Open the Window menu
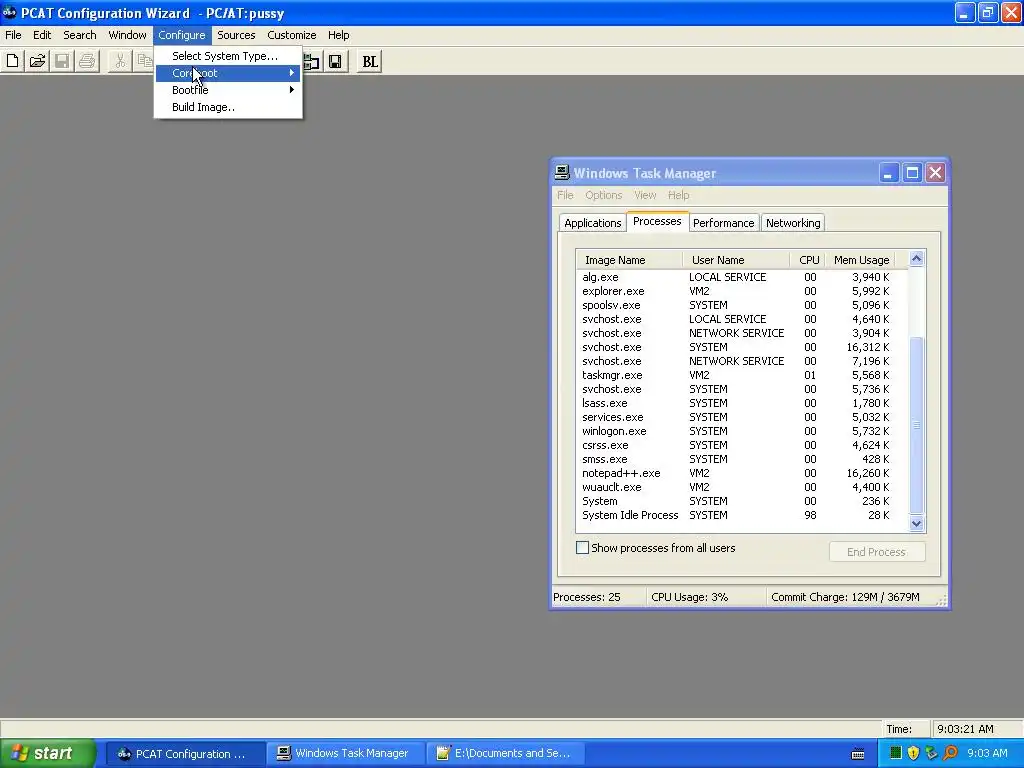The height and width of the screenshot is (768, 1024). (x=127, y=35)
